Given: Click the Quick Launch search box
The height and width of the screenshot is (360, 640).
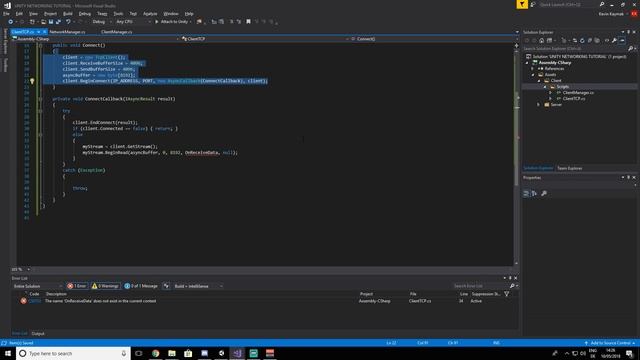Looking at the screenshot, I should tap(568, 4).
